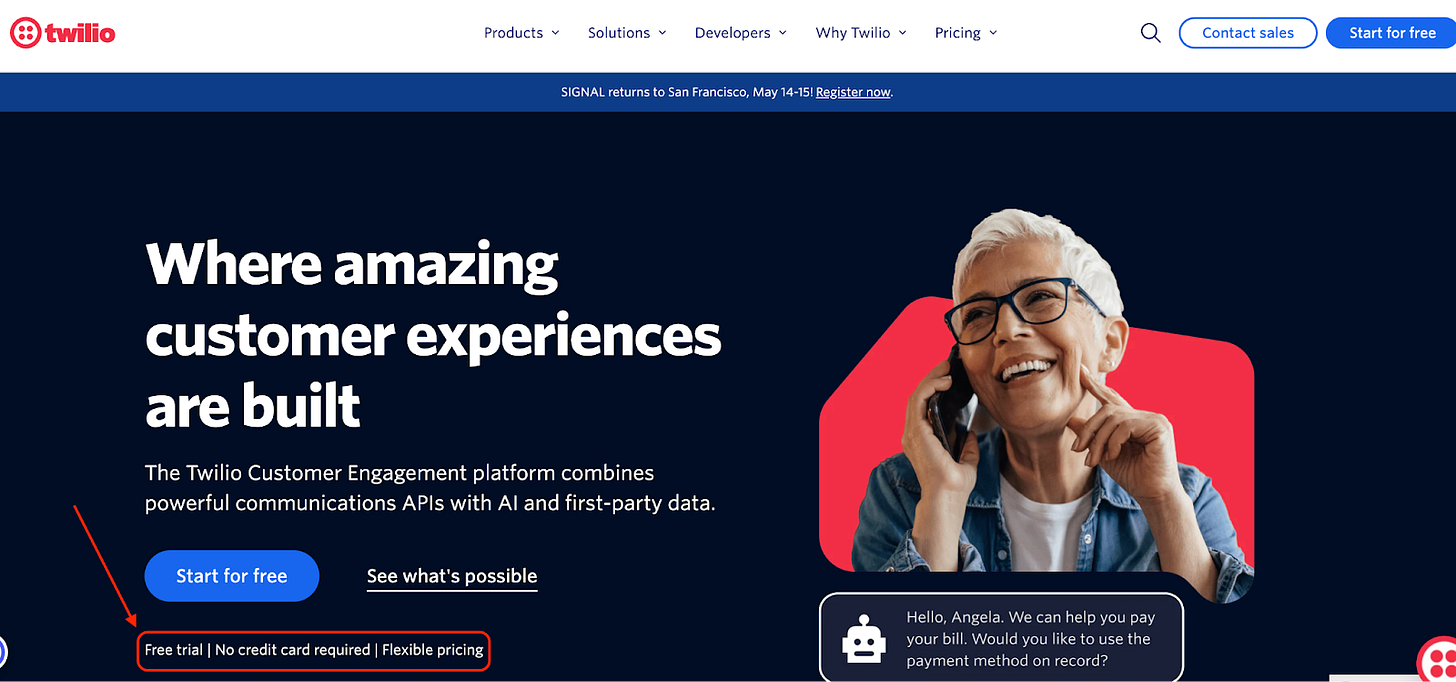Open the red Twilio chat widget icon
This screenshot has height=682, width=1456.
[1437, 660]
